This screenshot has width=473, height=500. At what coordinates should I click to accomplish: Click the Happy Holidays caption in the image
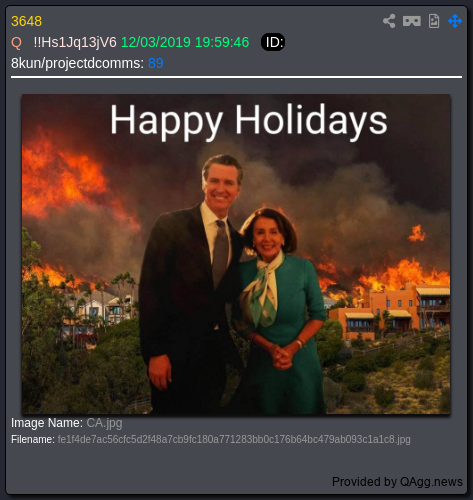(249, 120)
